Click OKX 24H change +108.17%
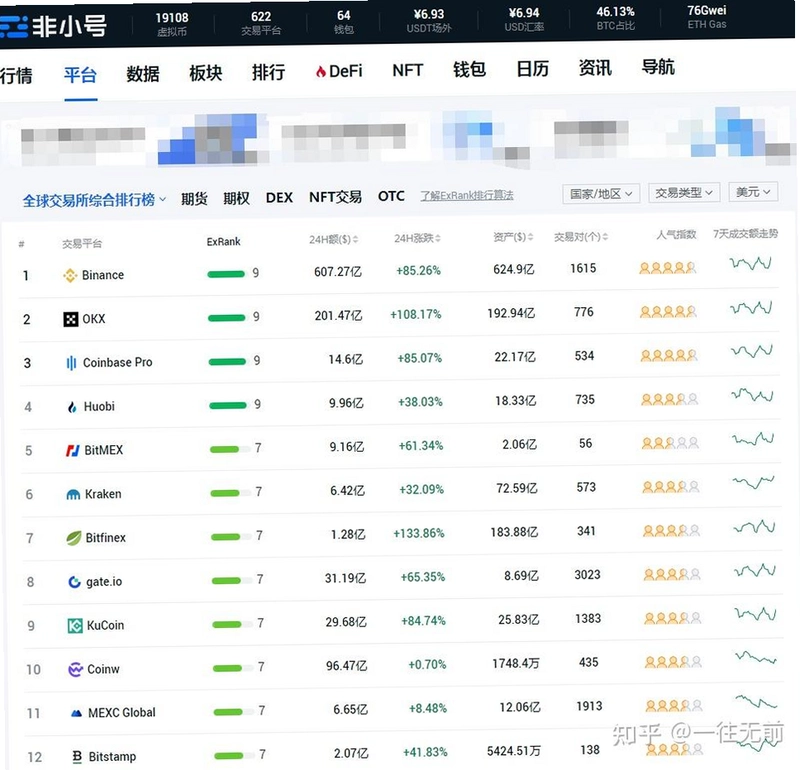The width and height of the screenshot is (800, 770). (x=416, y=314)
